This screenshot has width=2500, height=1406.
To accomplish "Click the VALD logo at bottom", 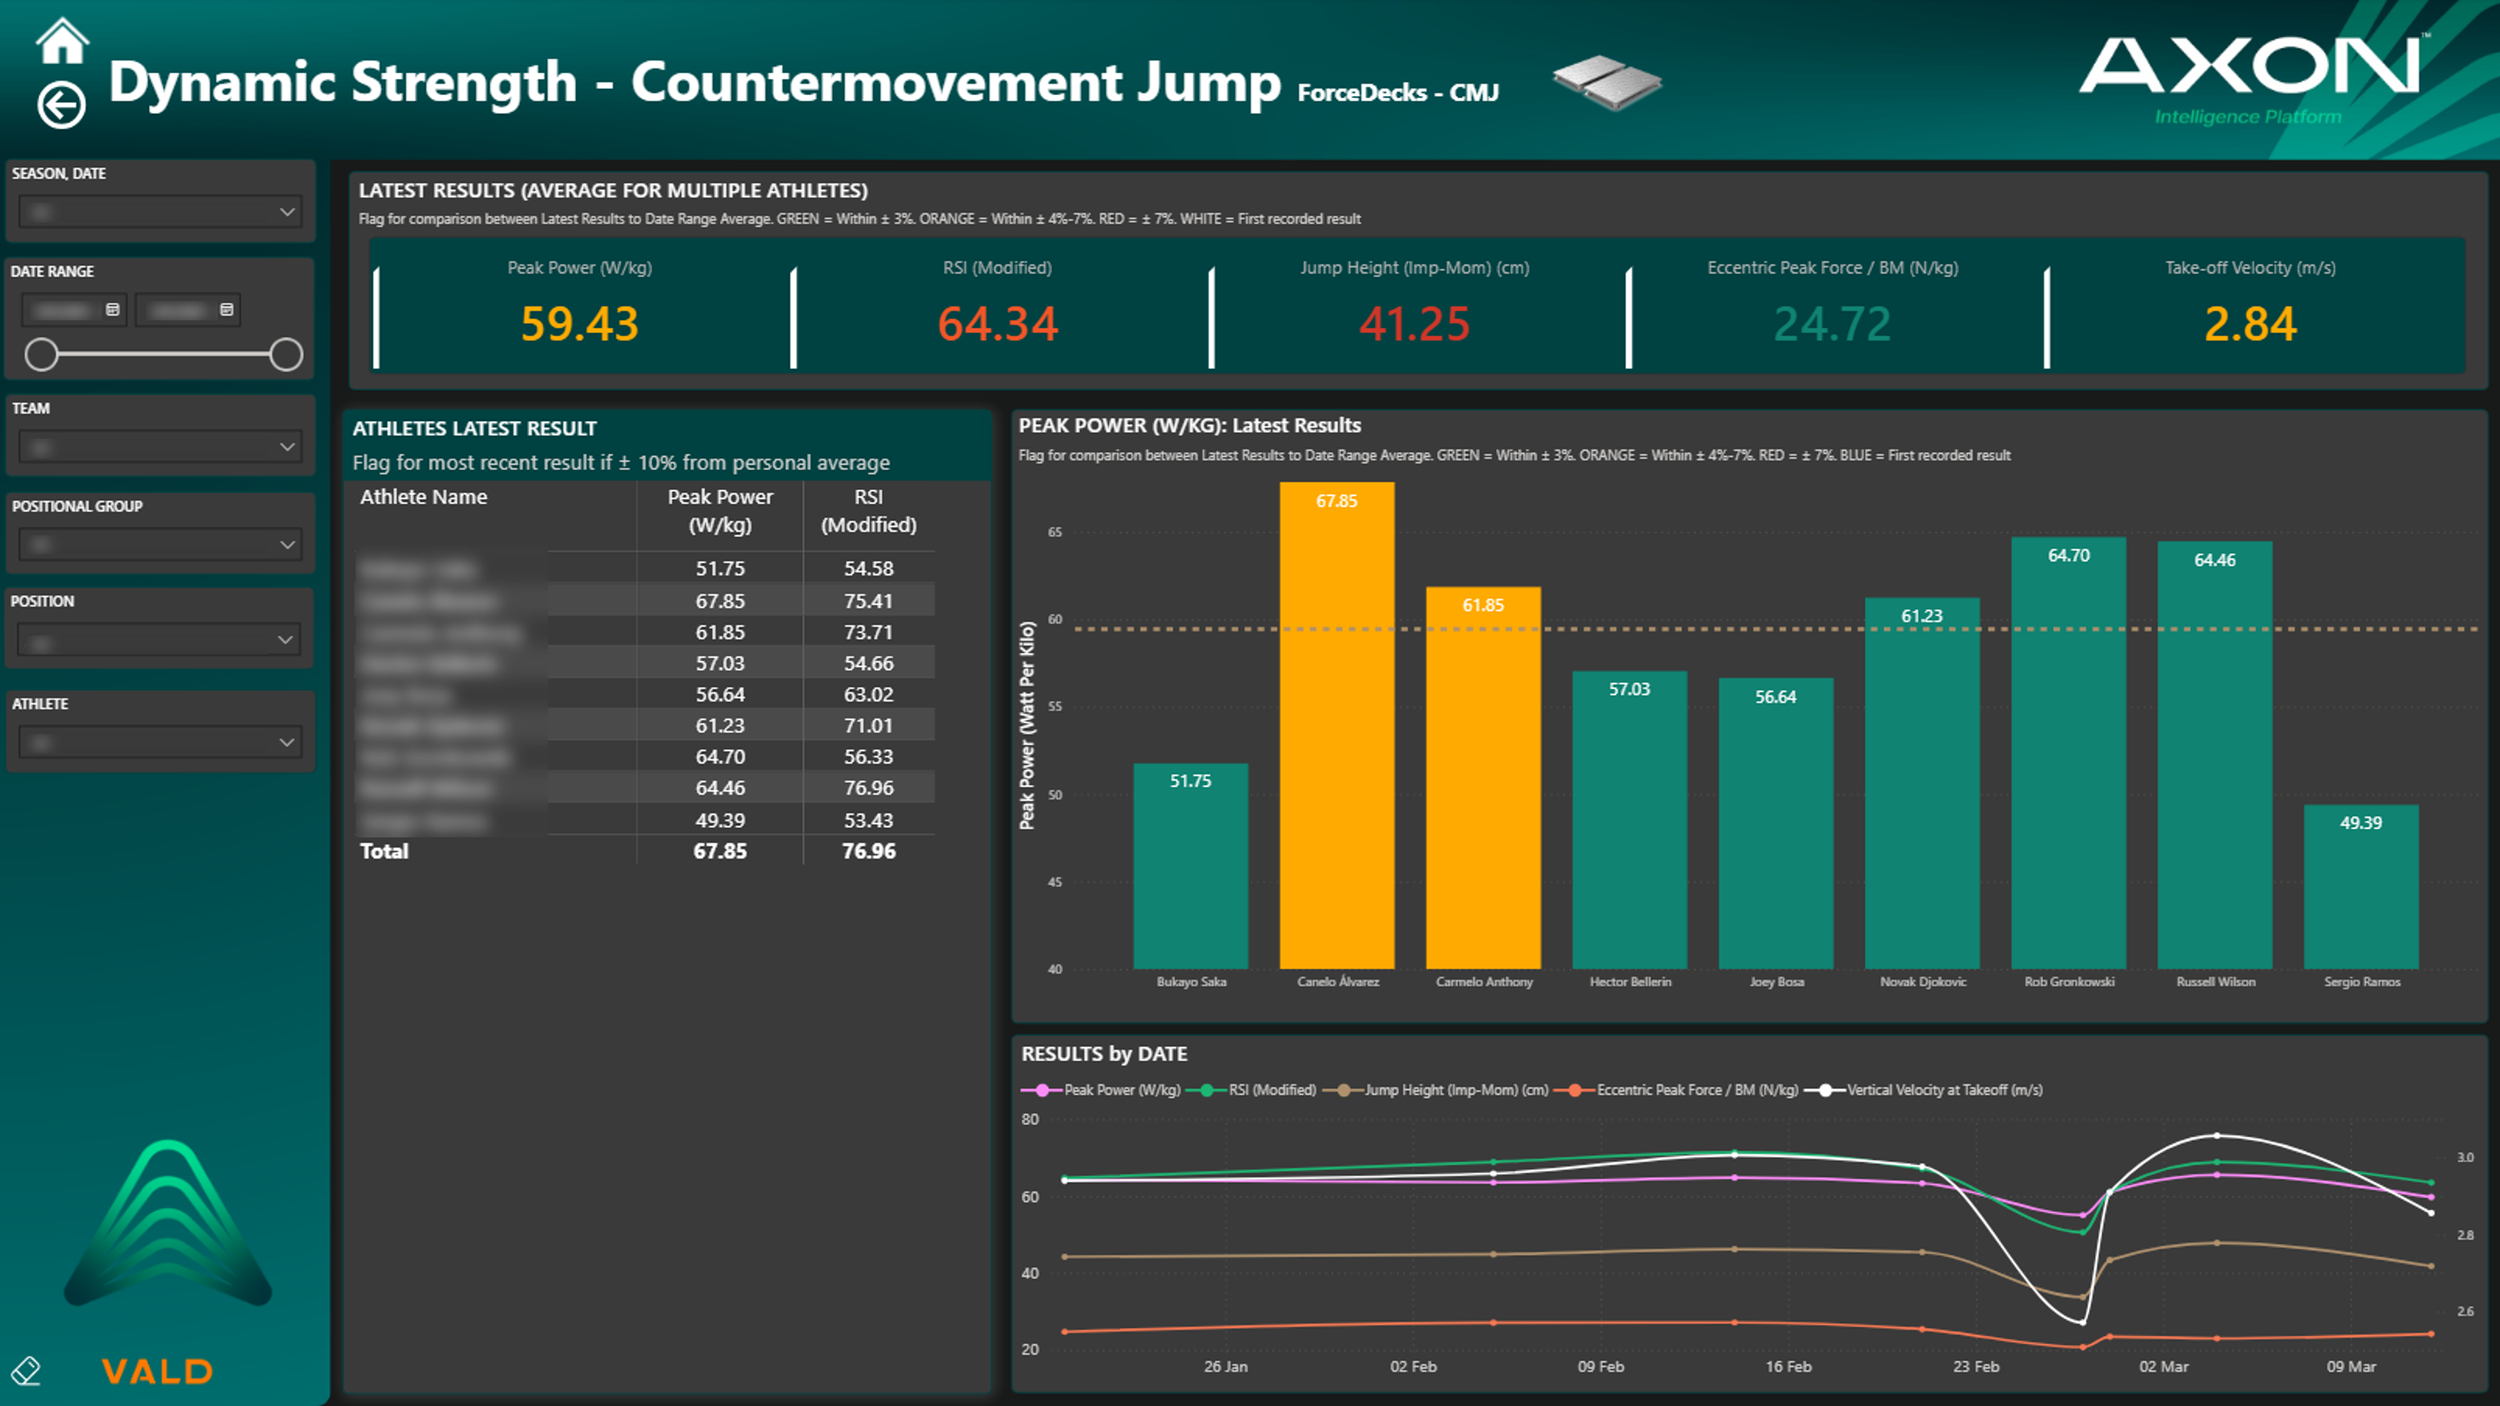I will pyautogui.click(x=158, y=1371).
